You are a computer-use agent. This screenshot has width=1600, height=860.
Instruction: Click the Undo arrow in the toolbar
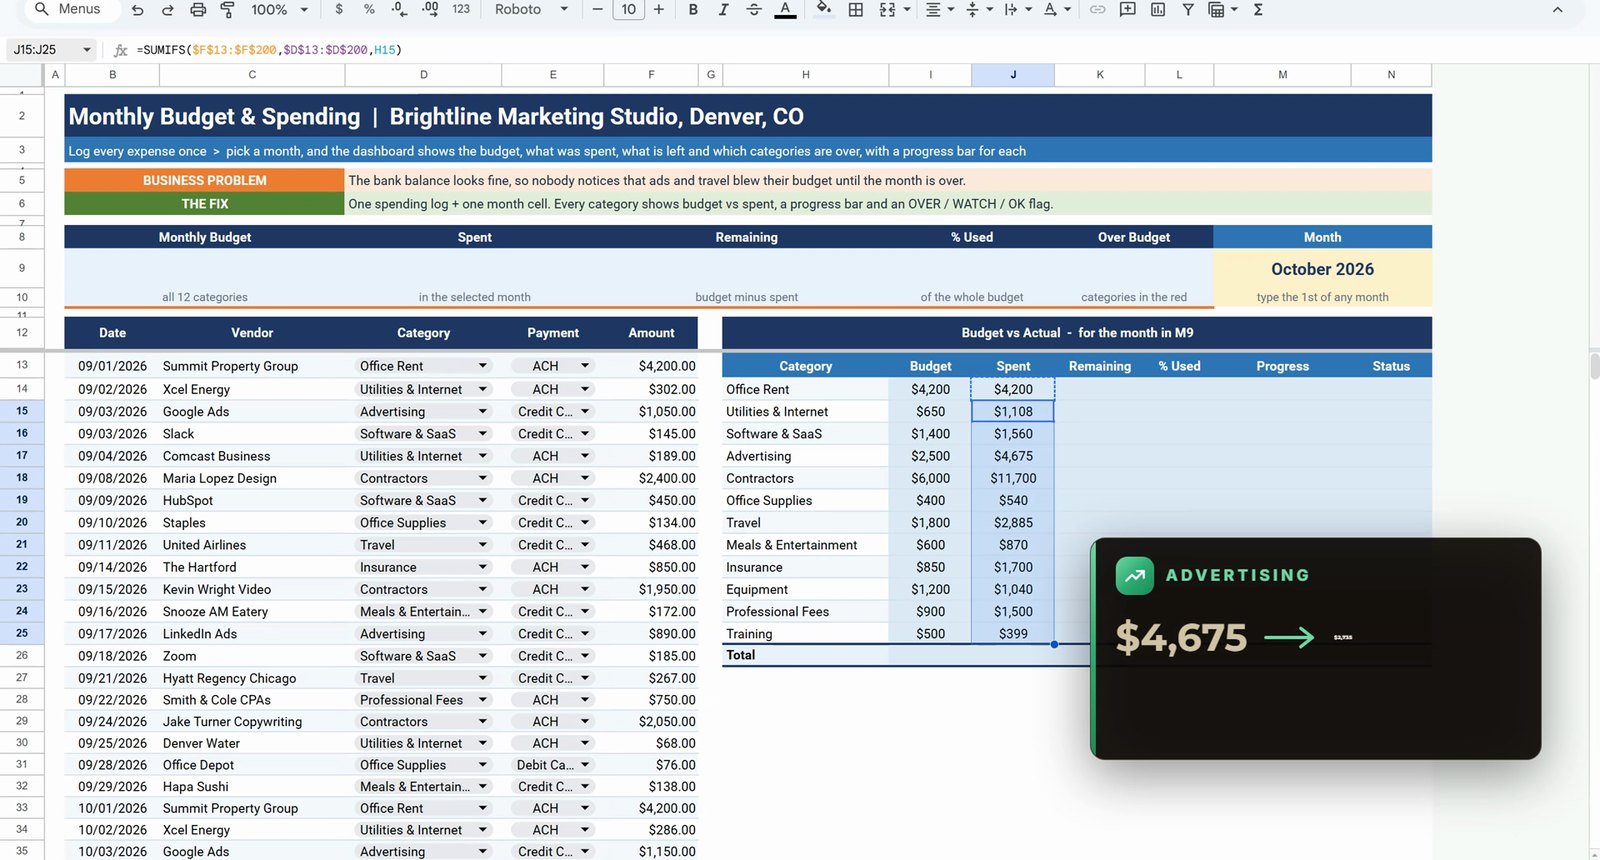point(138,10)
